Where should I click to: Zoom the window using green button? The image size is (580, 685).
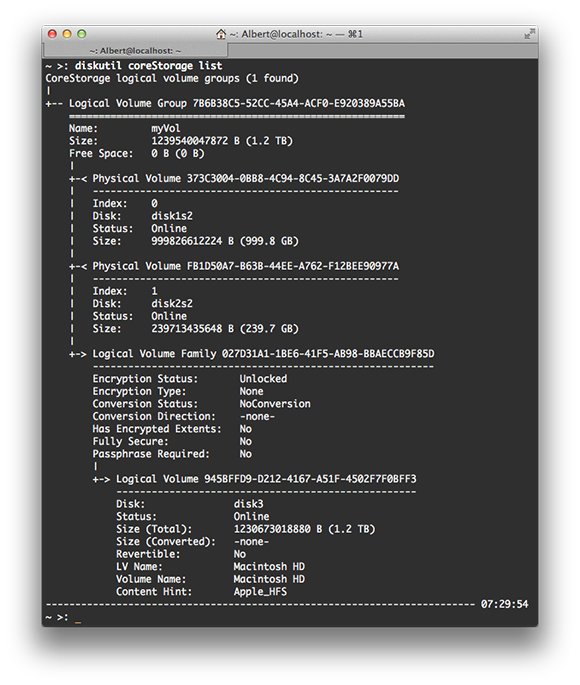82,34
